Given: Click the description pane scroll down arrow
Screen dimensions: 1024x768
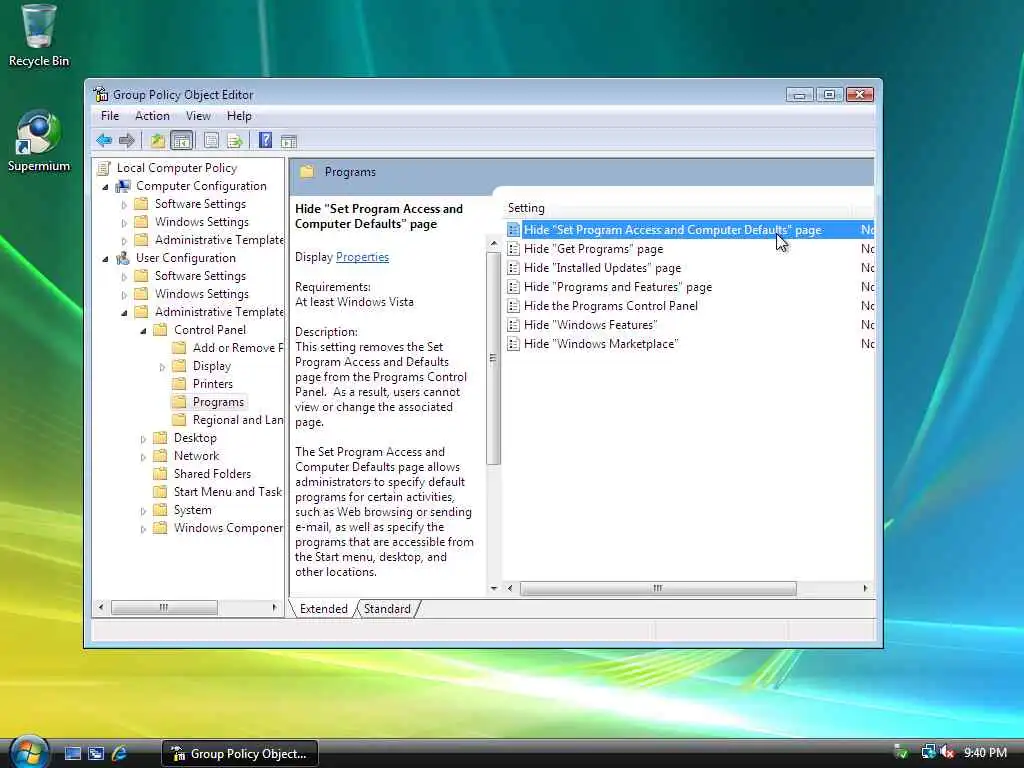Looking at the screenshot, I should (x=494, y=588).
